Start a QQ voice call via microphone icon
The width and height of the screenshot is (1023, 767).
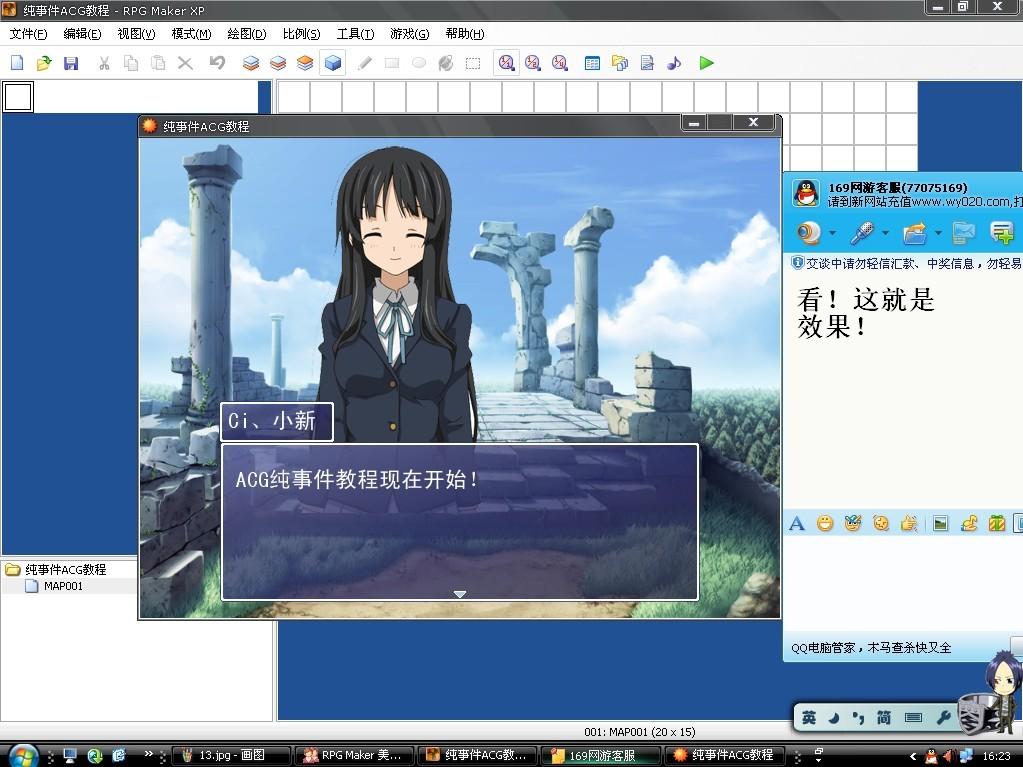coord(862,232)
